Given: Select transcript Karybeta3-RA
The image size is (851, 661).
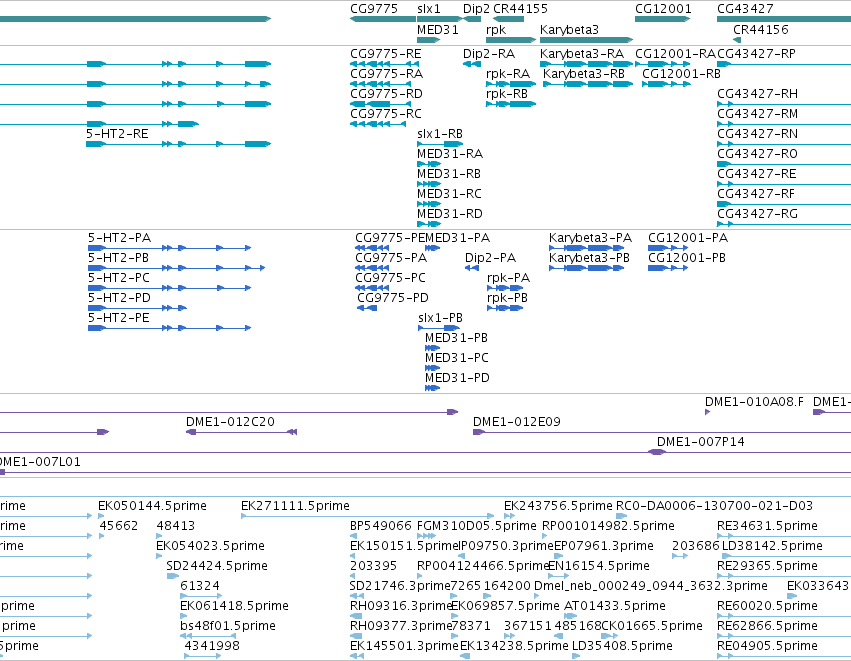Looking at the screenshot, I should (582, 54).
